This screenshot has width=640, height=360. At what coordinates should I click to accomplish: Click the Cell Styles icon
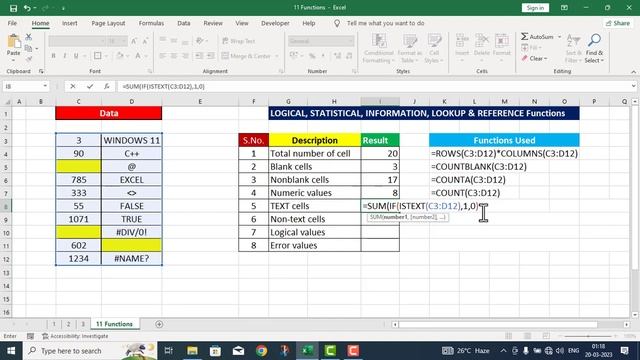click(x=434, y=41)
